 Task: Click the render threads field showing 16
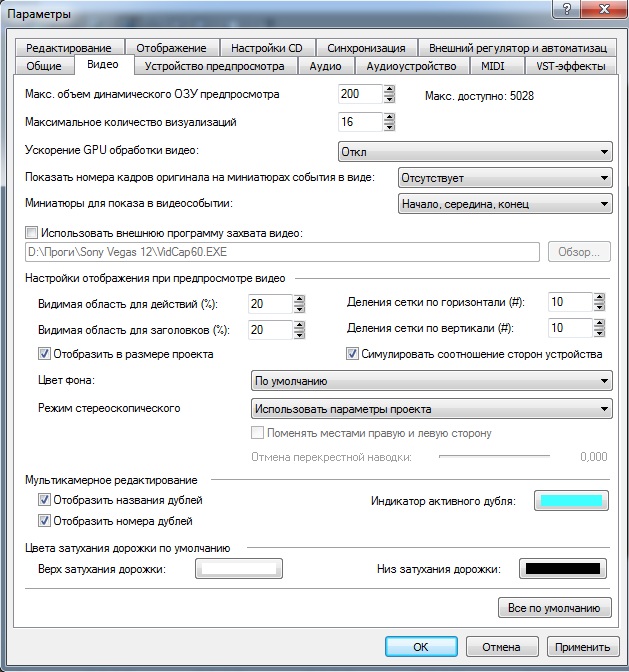point(360,122)
